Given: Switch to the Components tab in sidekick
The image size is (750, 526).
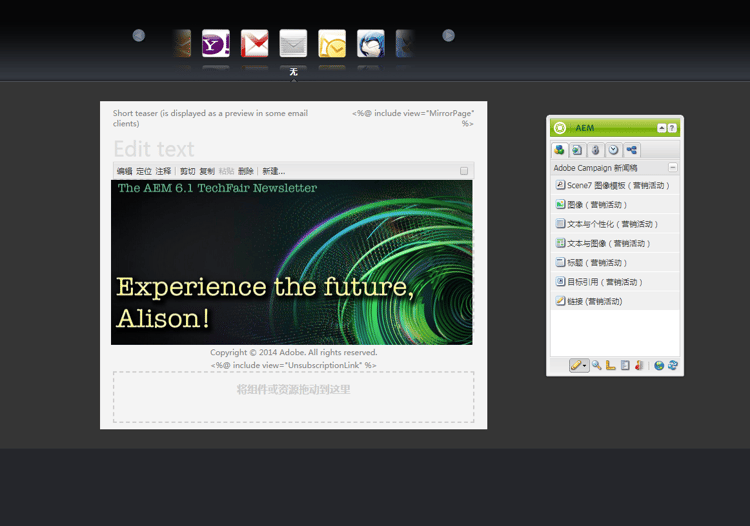Looking at the screenshot, I should [559, 150].
